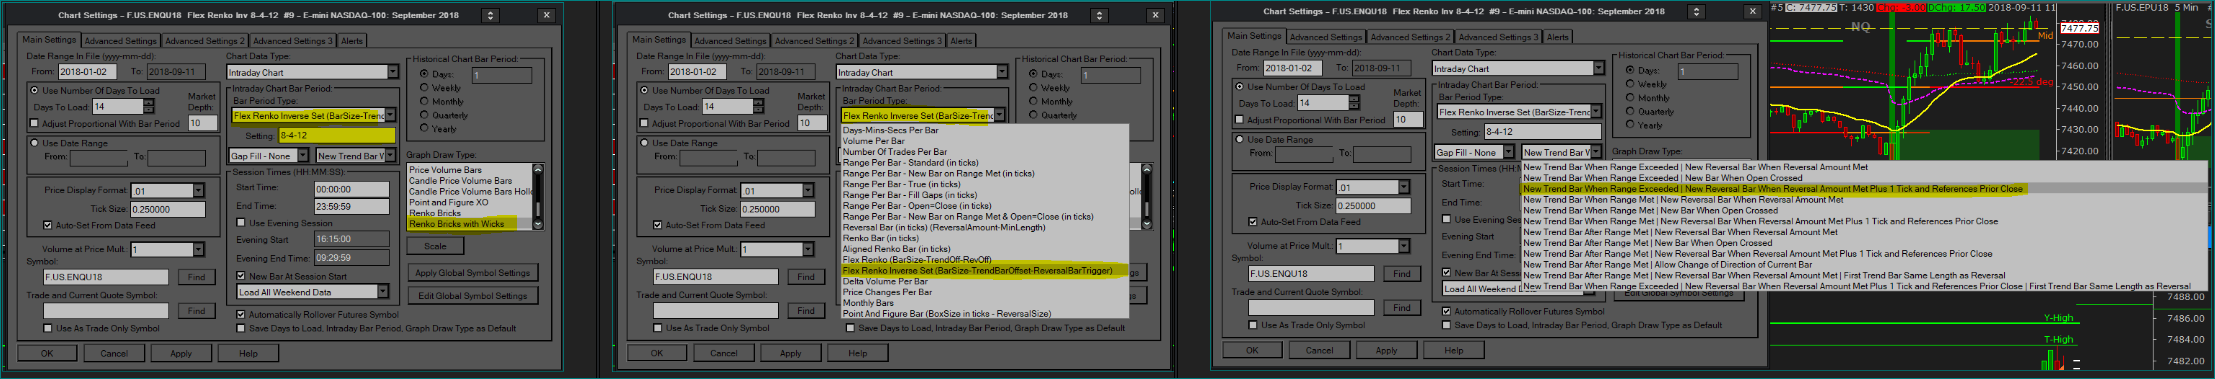Click Tick Size field in left window

[x=167, y=209]
